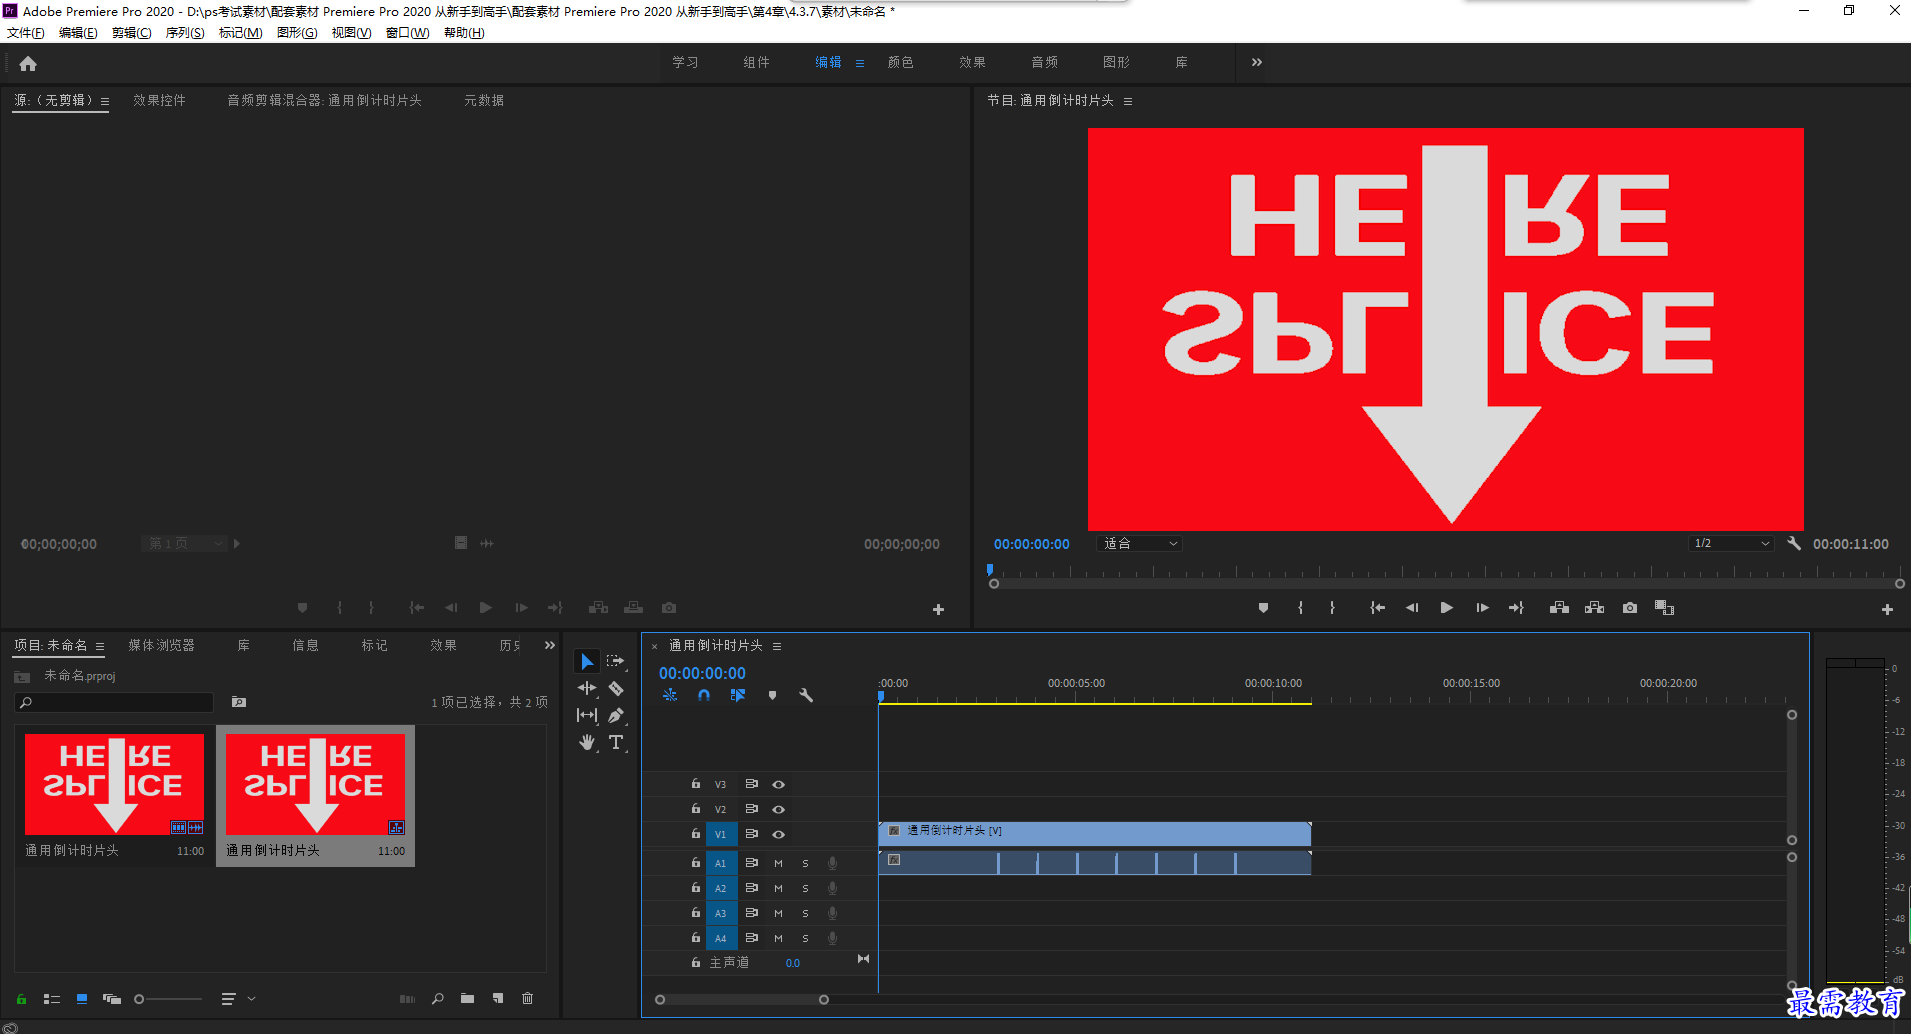Open Program Monitor panel menu
Screen dimensions: 1911x1034
click(1128, 101)
